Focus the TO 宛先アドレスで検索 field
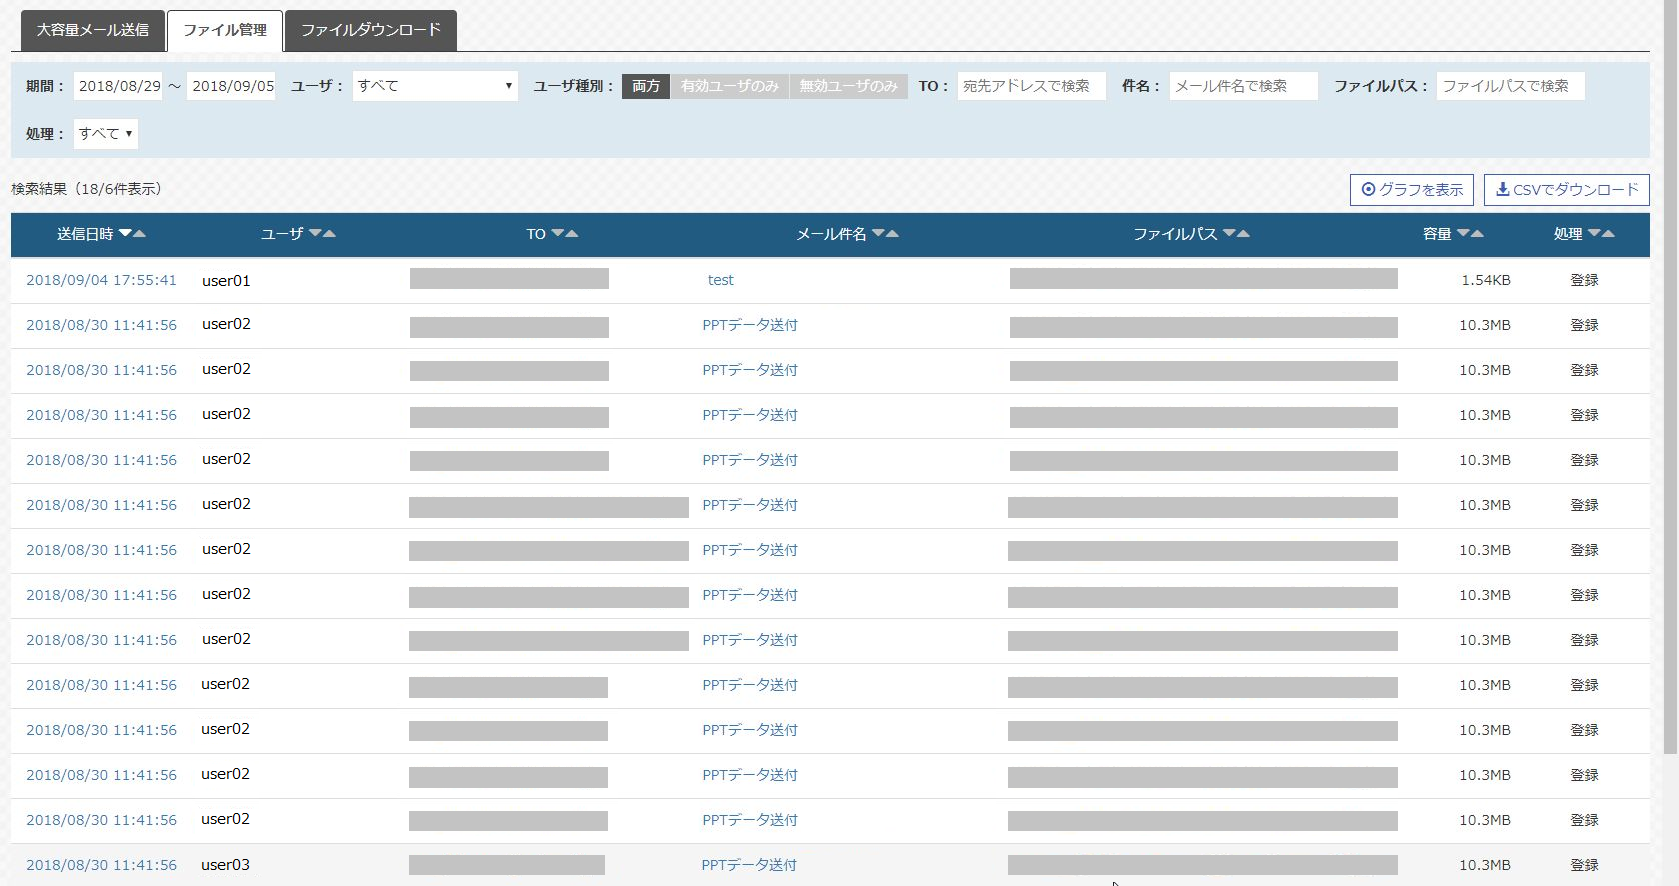 pyautogui.click(x=1031, y=86)
